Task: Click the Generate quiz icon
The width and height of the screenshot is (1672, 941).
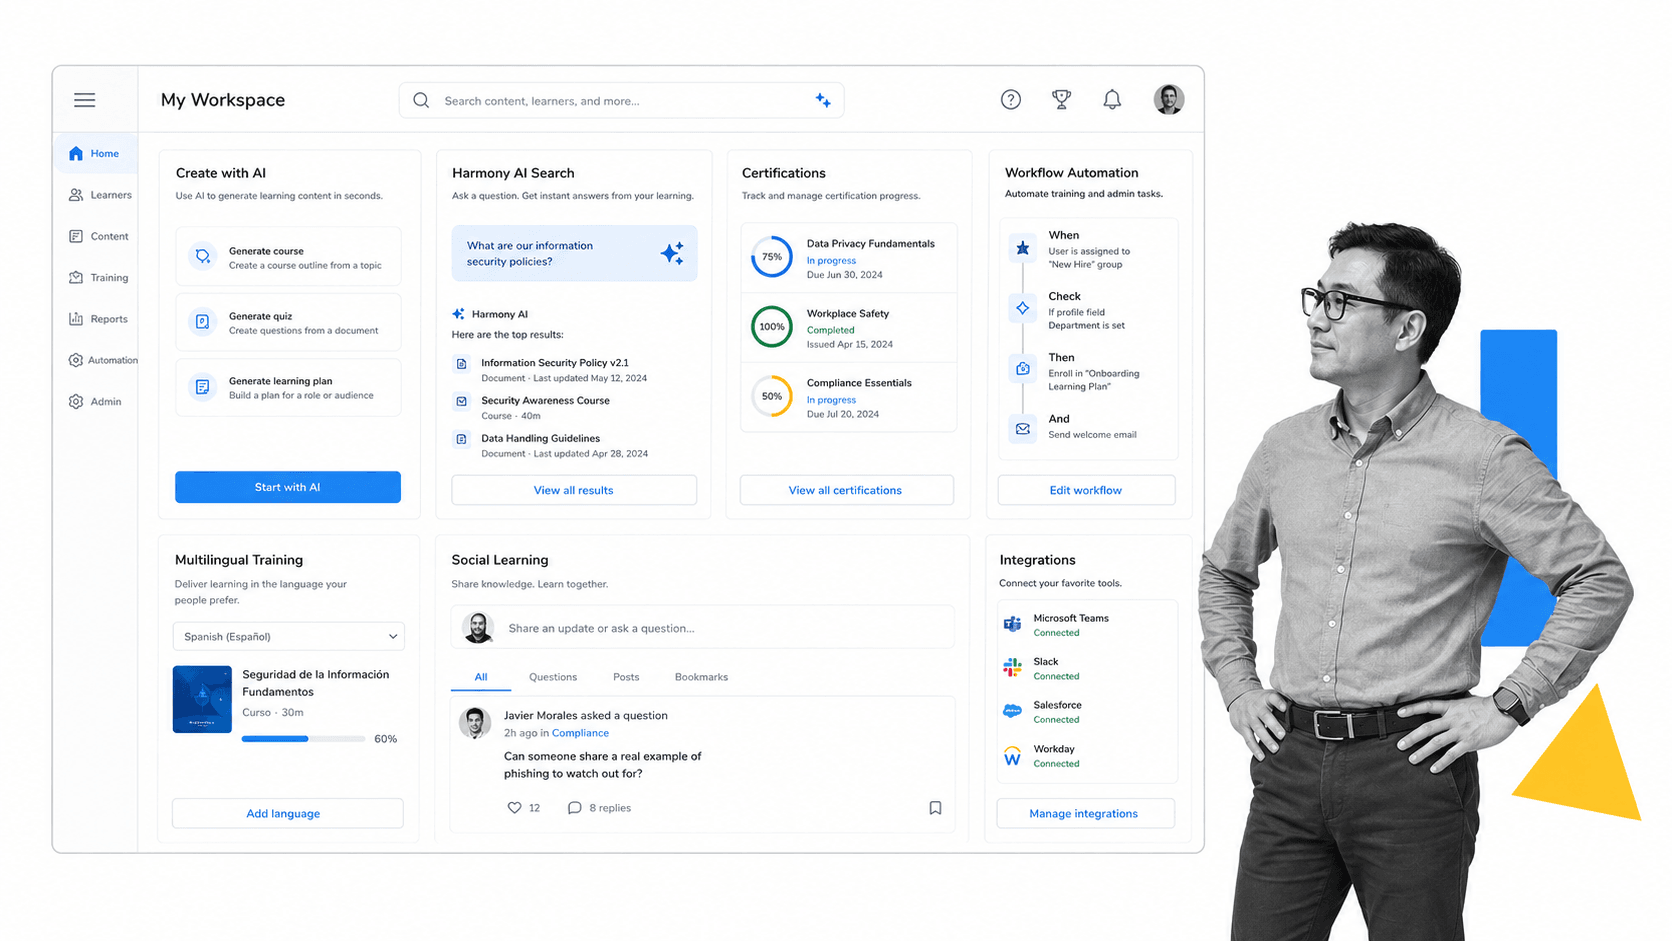Action: click(203, 322)
